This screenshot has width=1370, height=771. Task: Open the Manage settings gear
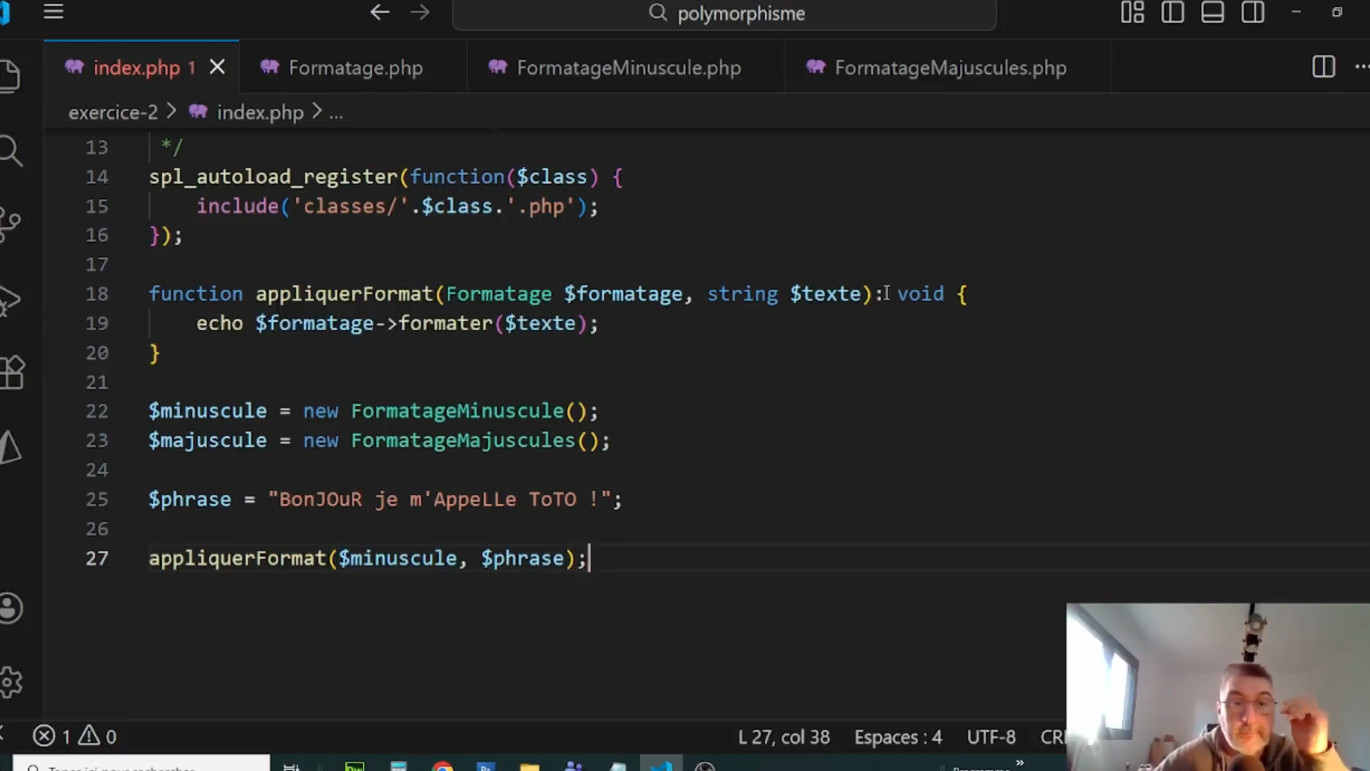11,682
